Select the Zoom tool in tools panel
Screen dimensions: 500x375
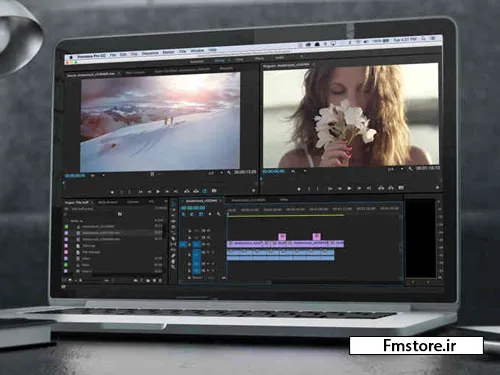point(173,266)
